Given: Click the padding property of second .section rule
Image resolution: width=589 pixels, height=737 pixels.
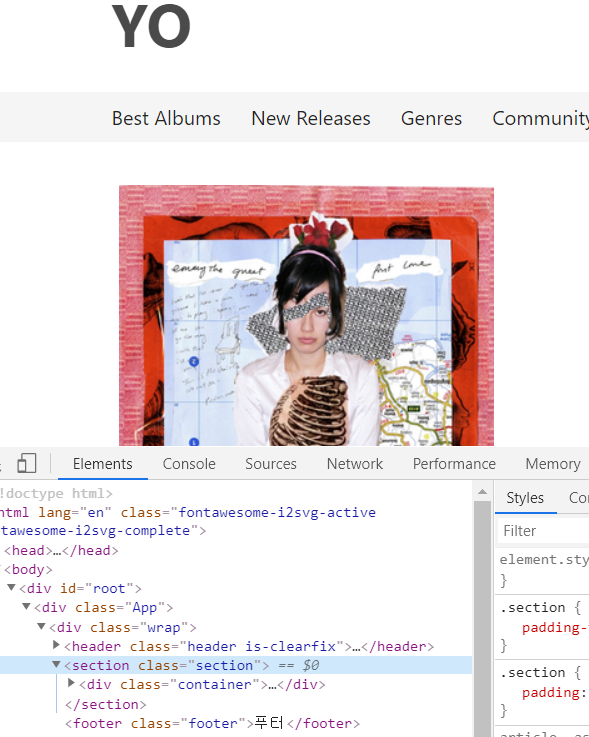Looking at the screenshot, I should click(550, 692).
